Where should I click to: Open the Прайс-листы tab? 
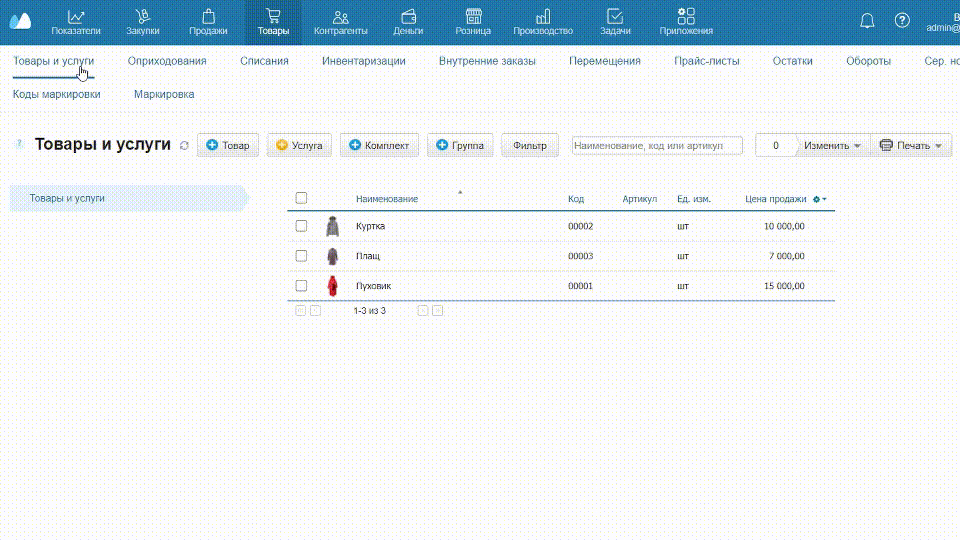tap(706, 61)
